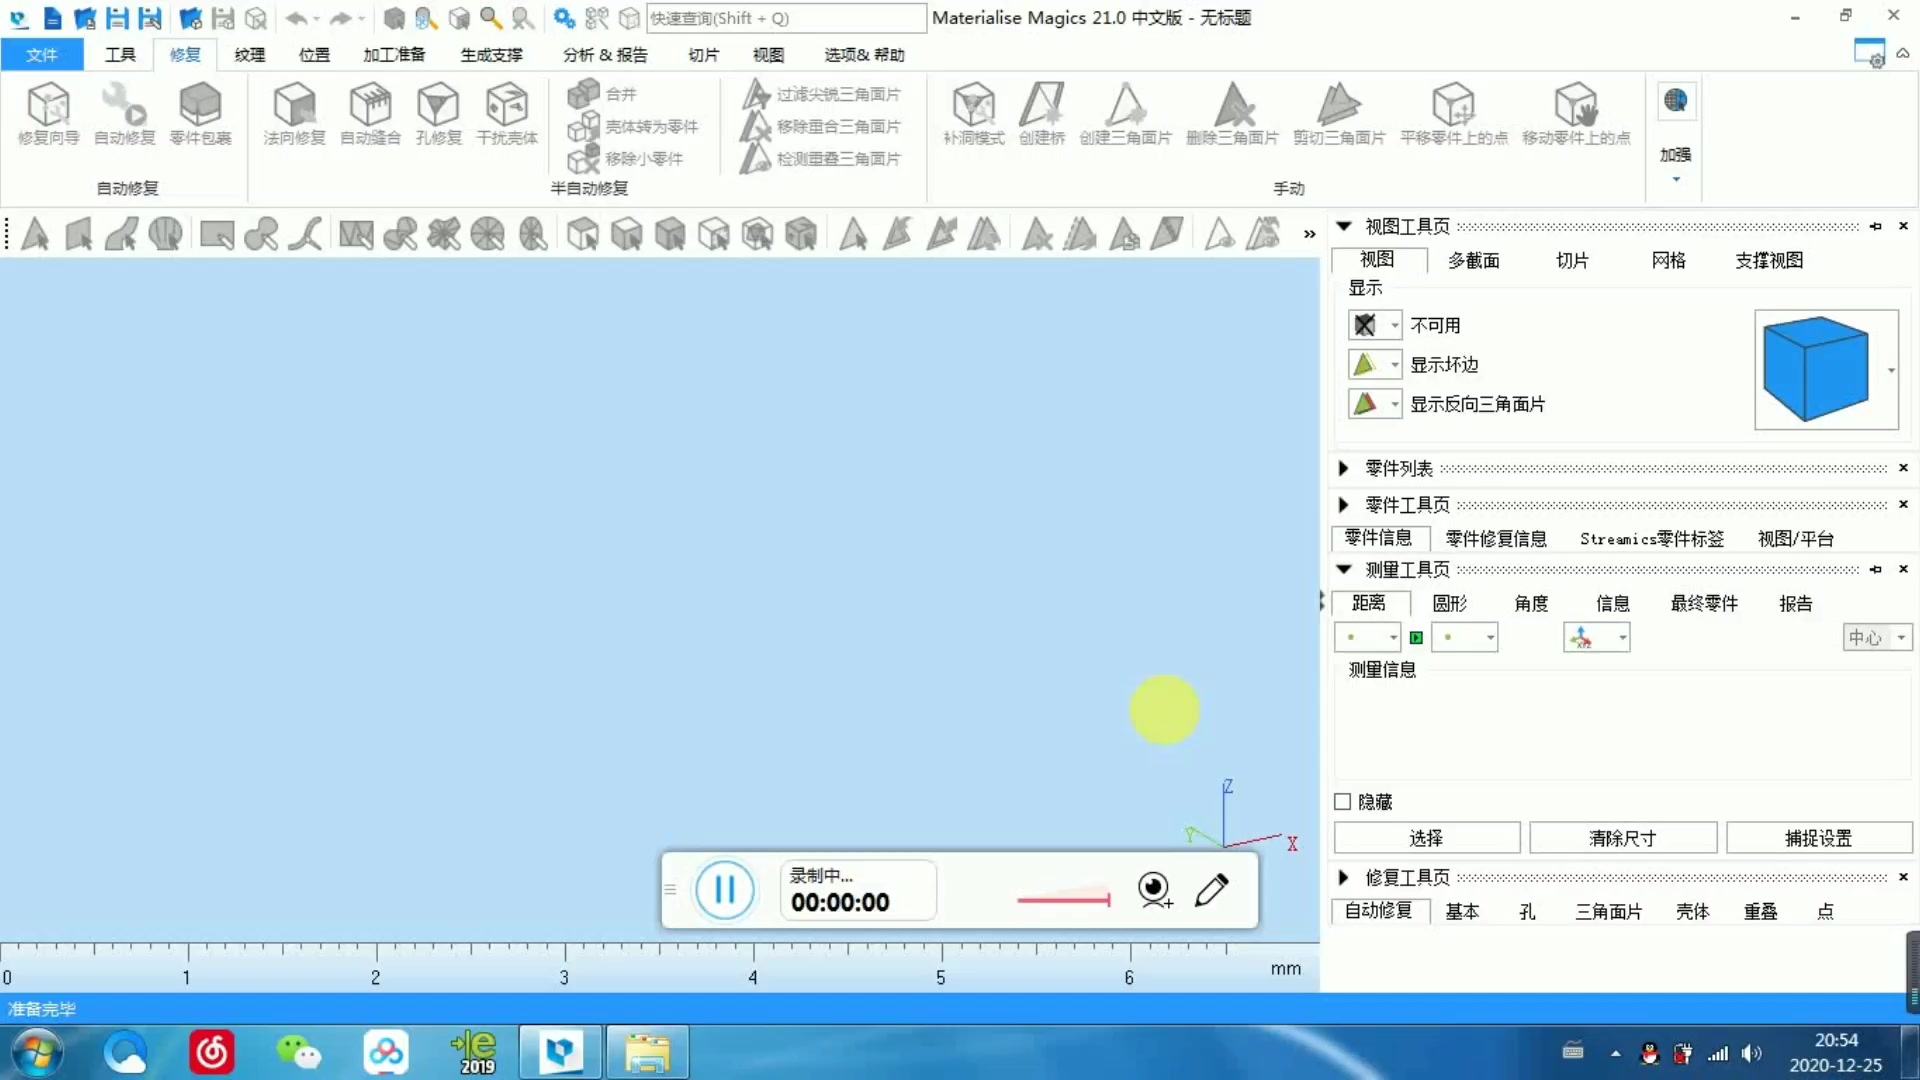Click the 快速查询 quick search field
Viewport: 1920px width, 1080px height.
(785, 18)
